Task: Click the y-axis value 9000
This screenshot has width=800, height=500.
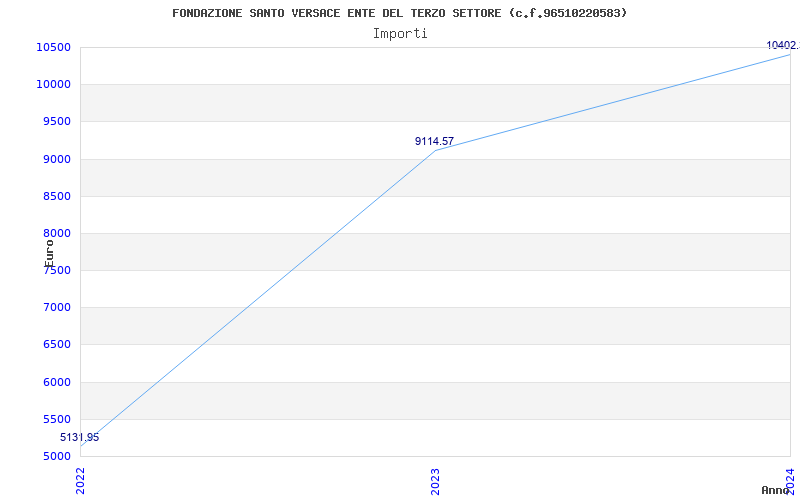Action: pos(56,159)
